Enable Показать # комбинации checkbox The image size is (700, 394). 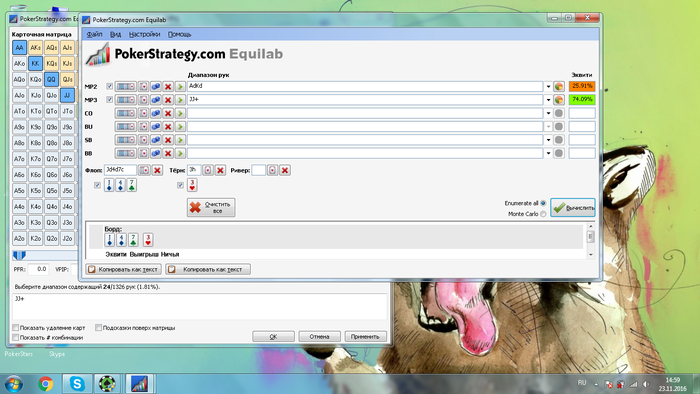click(x=16, y=338)
